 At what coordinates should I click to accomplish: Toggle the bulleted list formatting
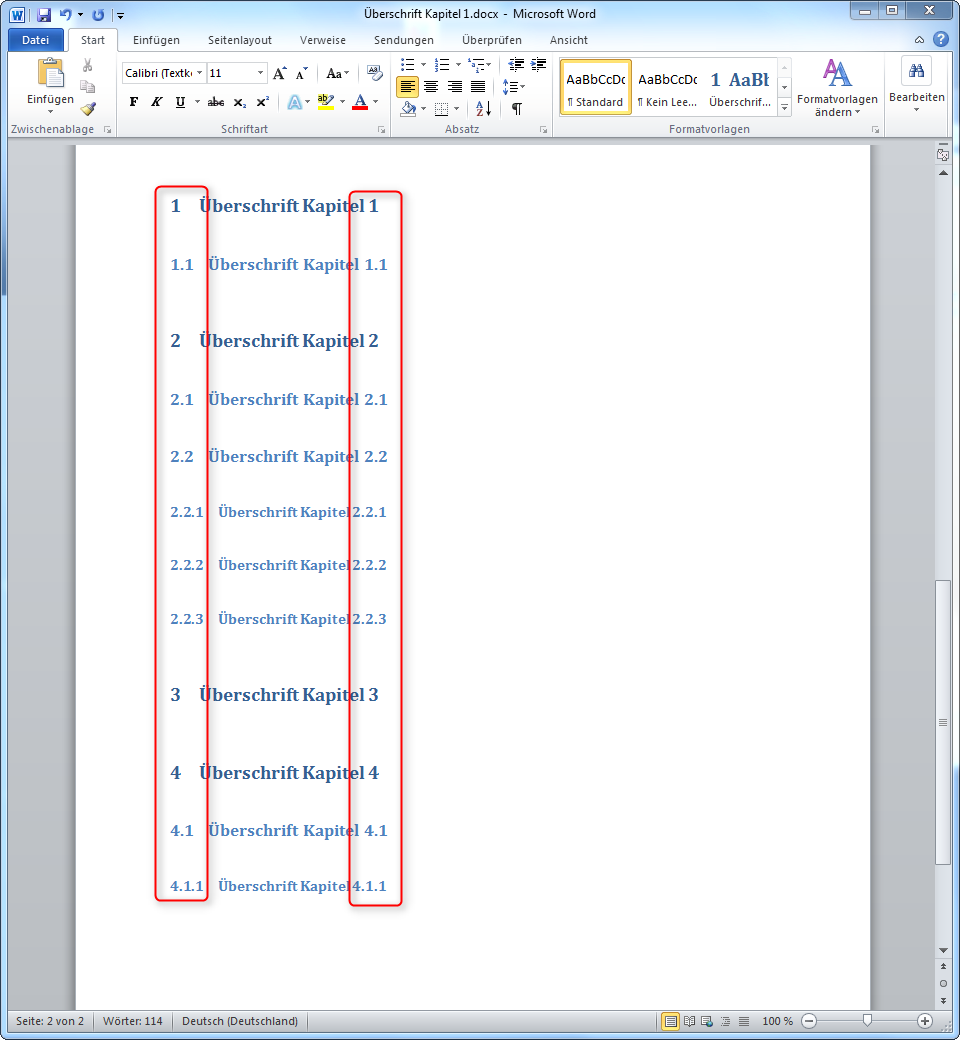(407, 63)
